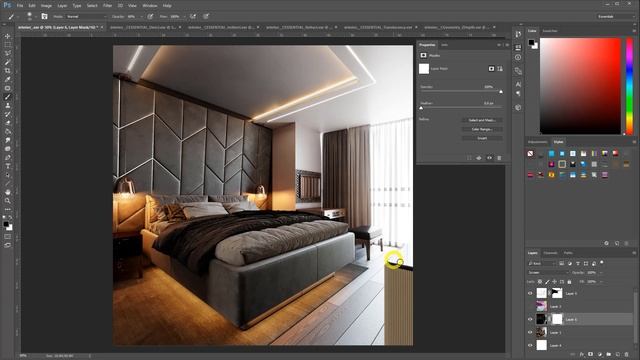Open the layer Fill dropdown arrow
Viewport: 640px width, 360px height.
(x=600, y=282)
